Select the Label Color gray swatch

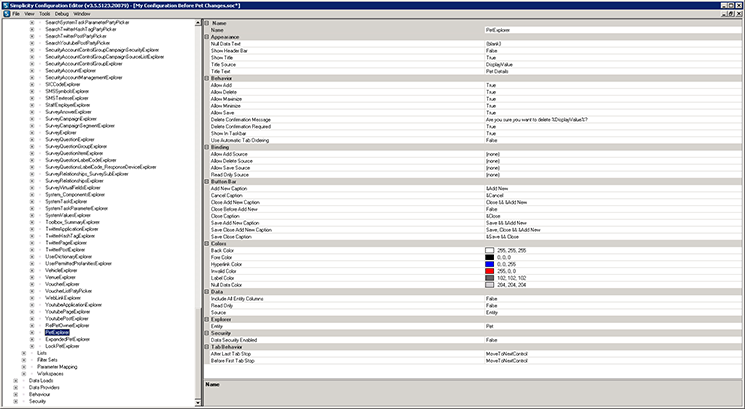click(x=489, y=278)
